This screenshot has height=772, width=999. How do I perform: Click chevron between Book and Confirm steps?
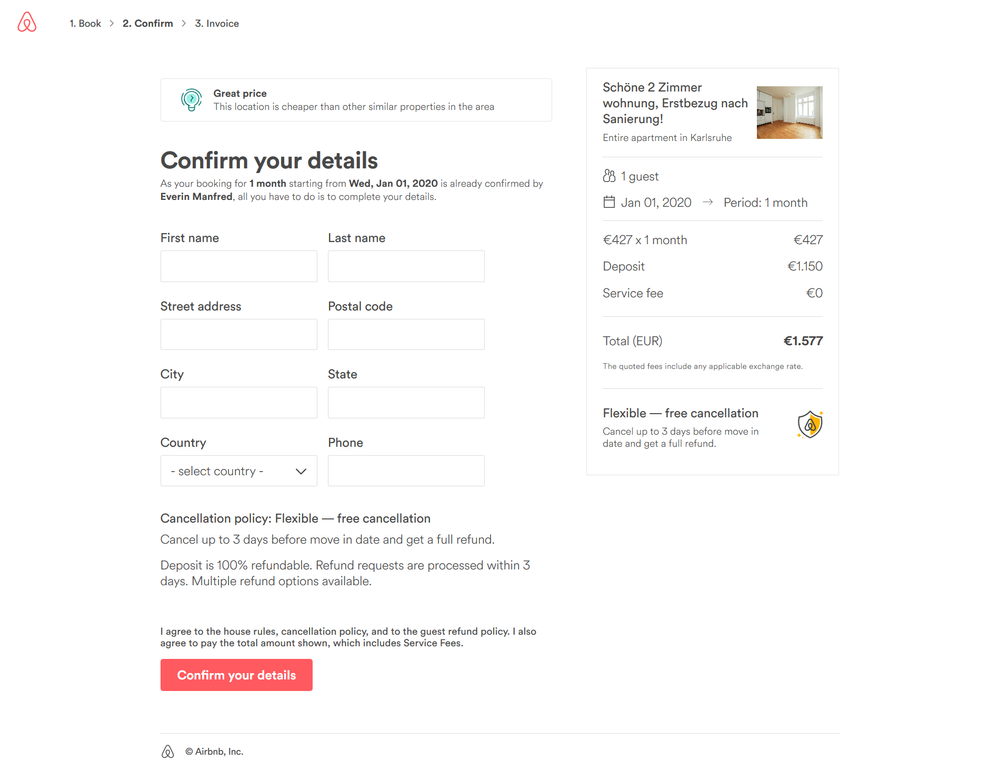[x=112, y=23]
